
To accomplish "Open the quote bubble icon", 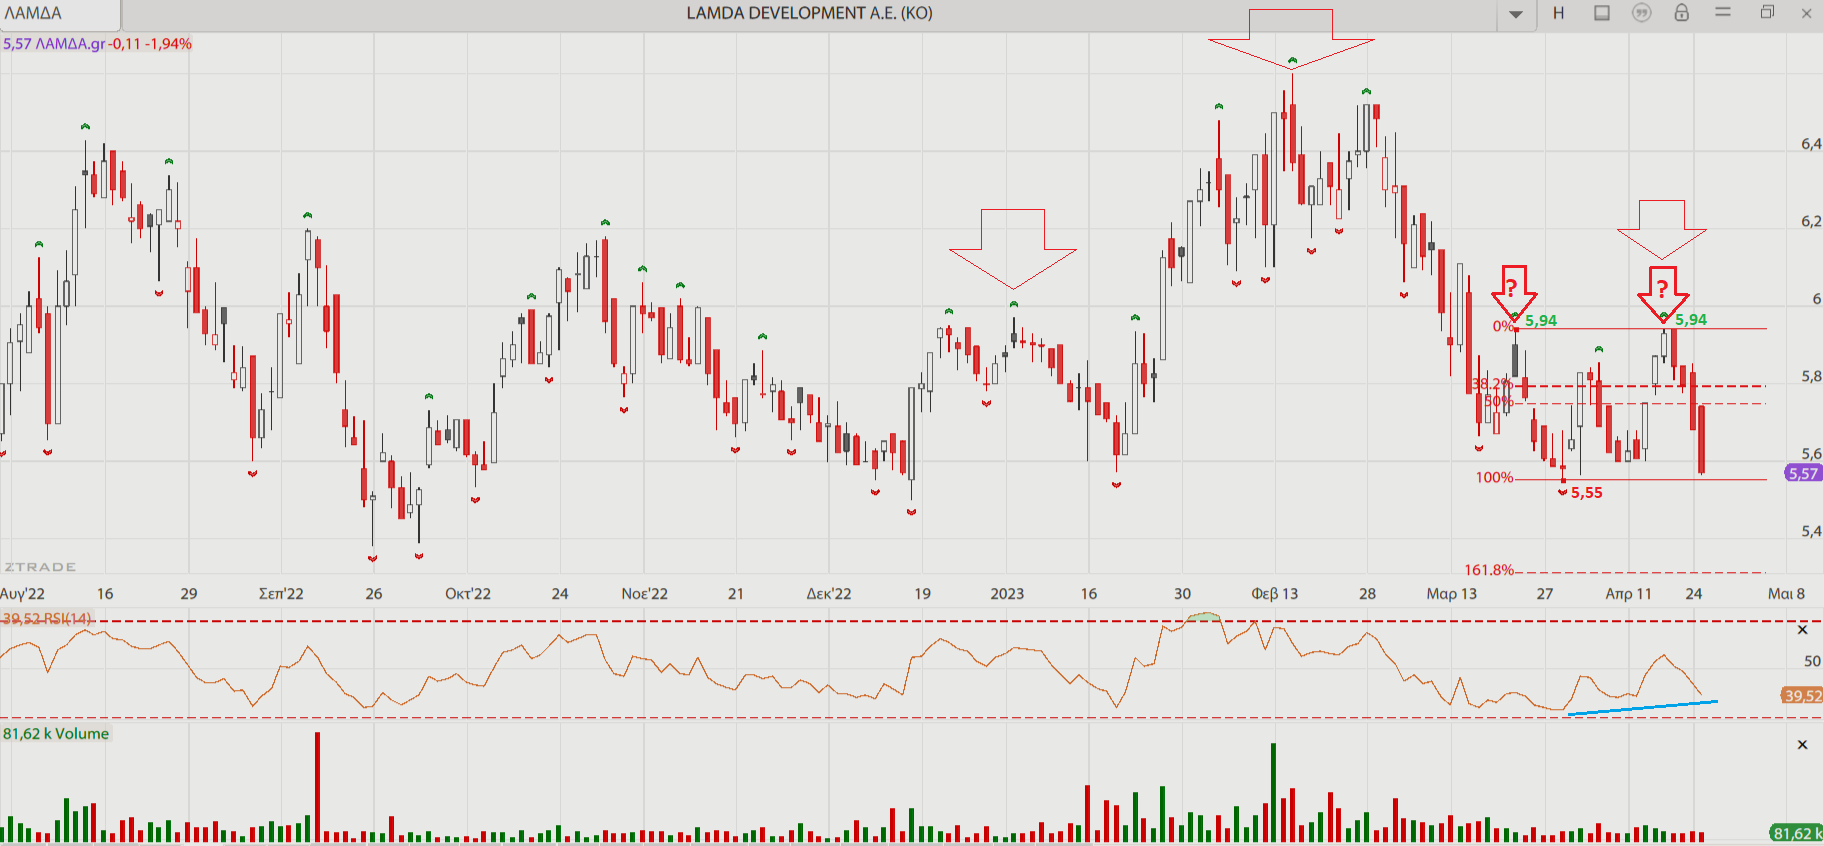I will point(1642,13).
